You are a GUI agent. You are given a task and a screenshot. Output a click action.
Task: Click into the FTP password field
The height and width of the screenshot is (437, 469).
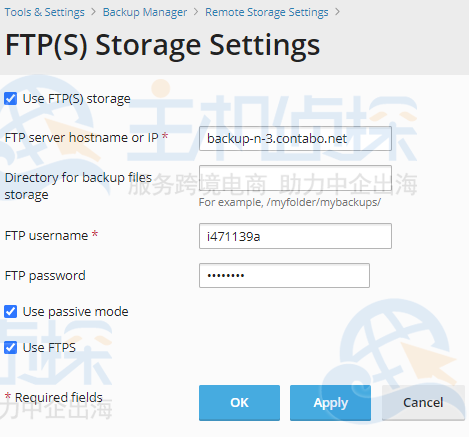(x=284, y=275)
